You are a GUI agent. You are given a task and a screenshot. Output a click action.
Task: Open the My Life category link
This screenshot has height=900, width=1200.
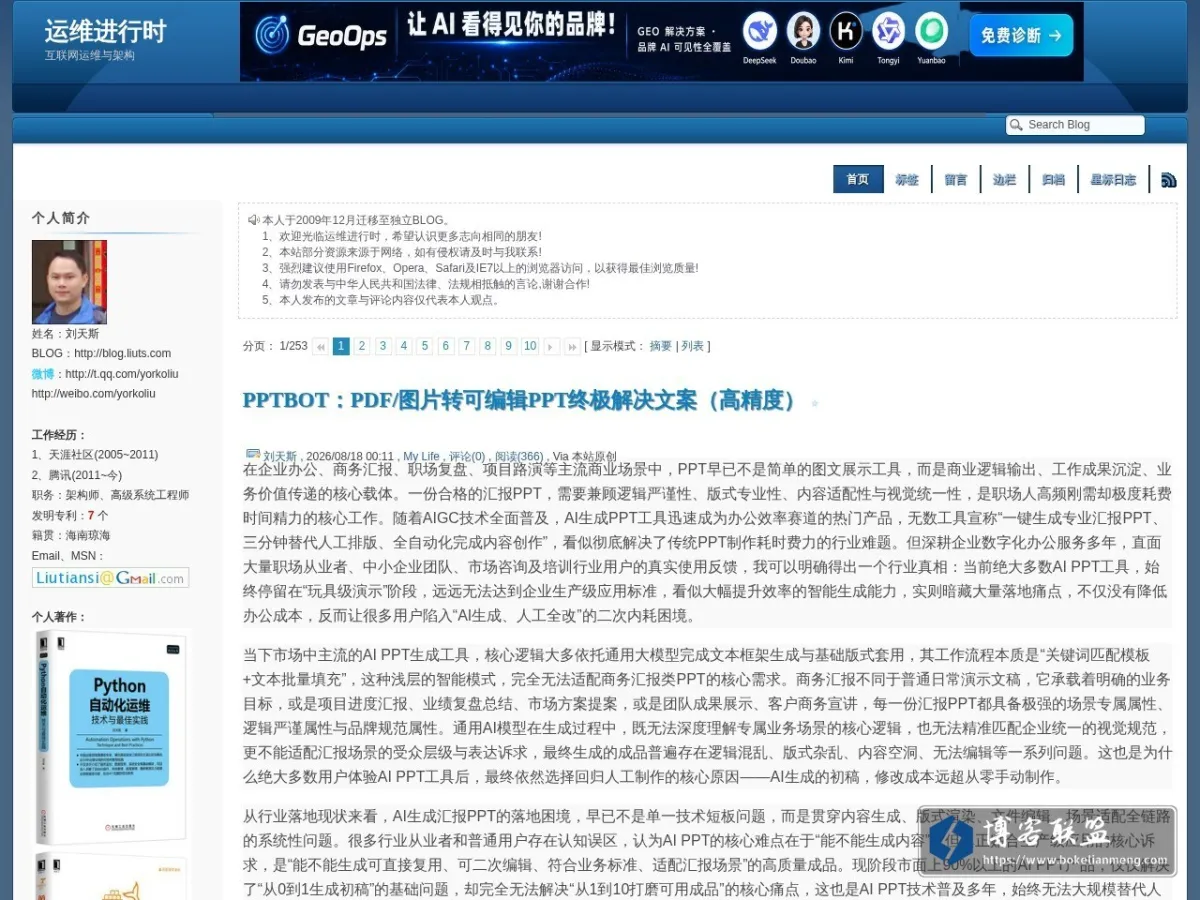coord(421,456)
